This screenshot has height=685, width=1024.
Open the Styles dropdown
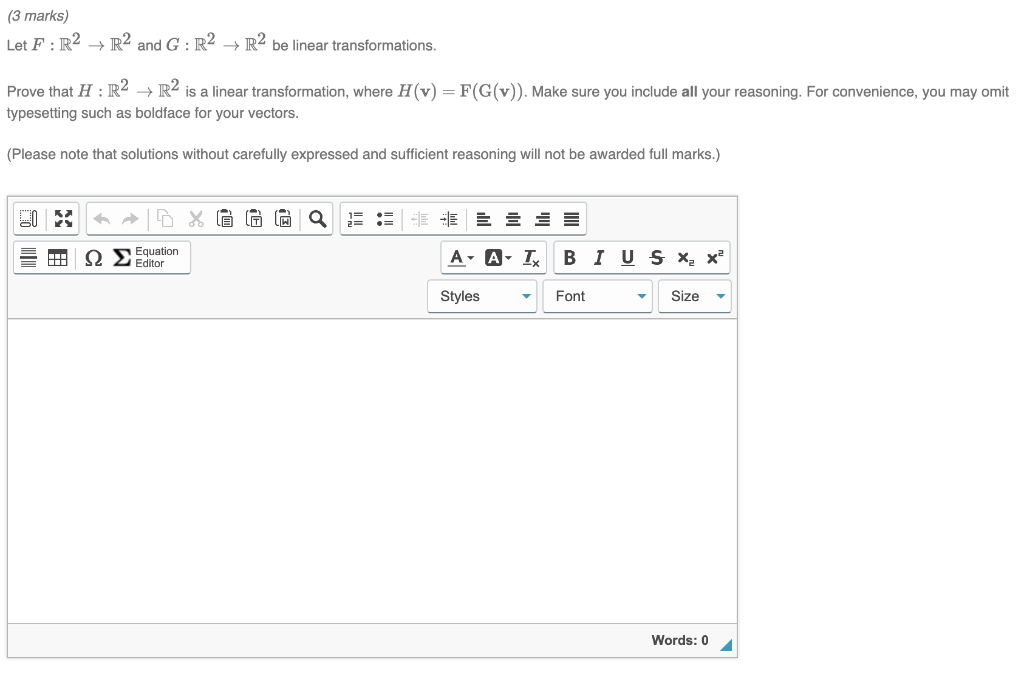[482, 296]
